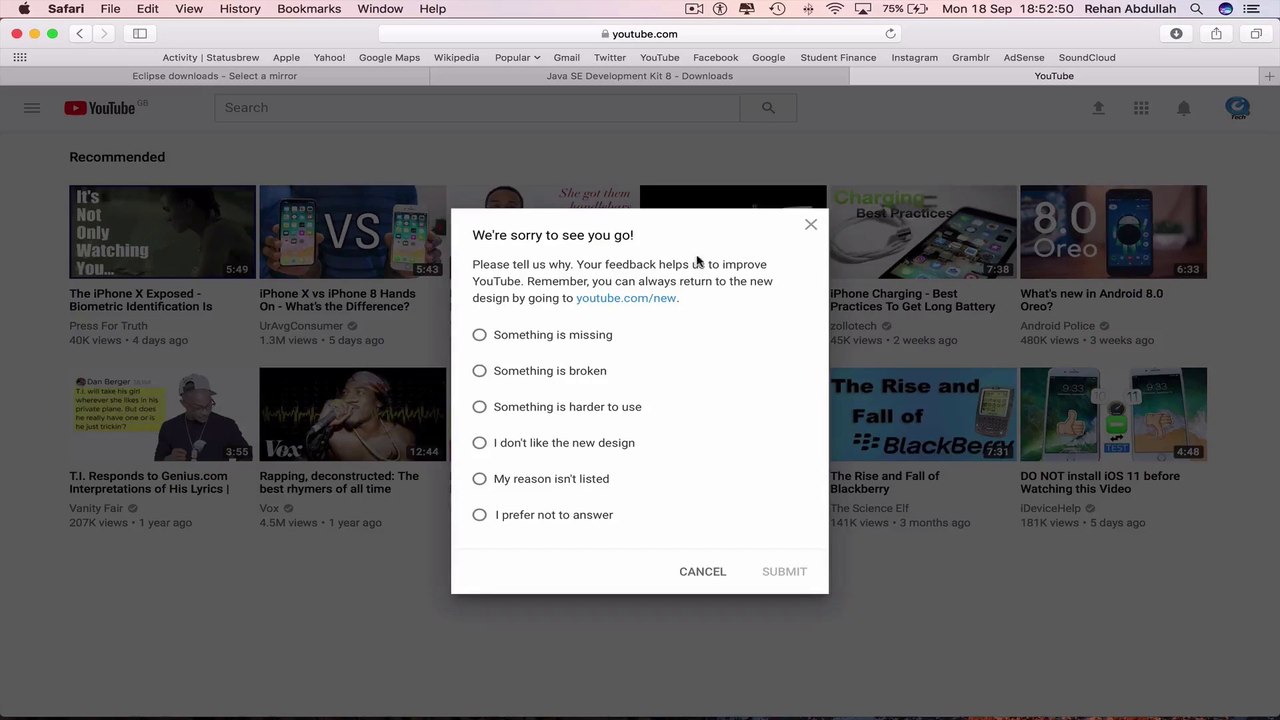Image resolution: width=1280 pixels, height=720 pixels.
Task: Close the feedback dialog with X icon
Action: (811, 225)
